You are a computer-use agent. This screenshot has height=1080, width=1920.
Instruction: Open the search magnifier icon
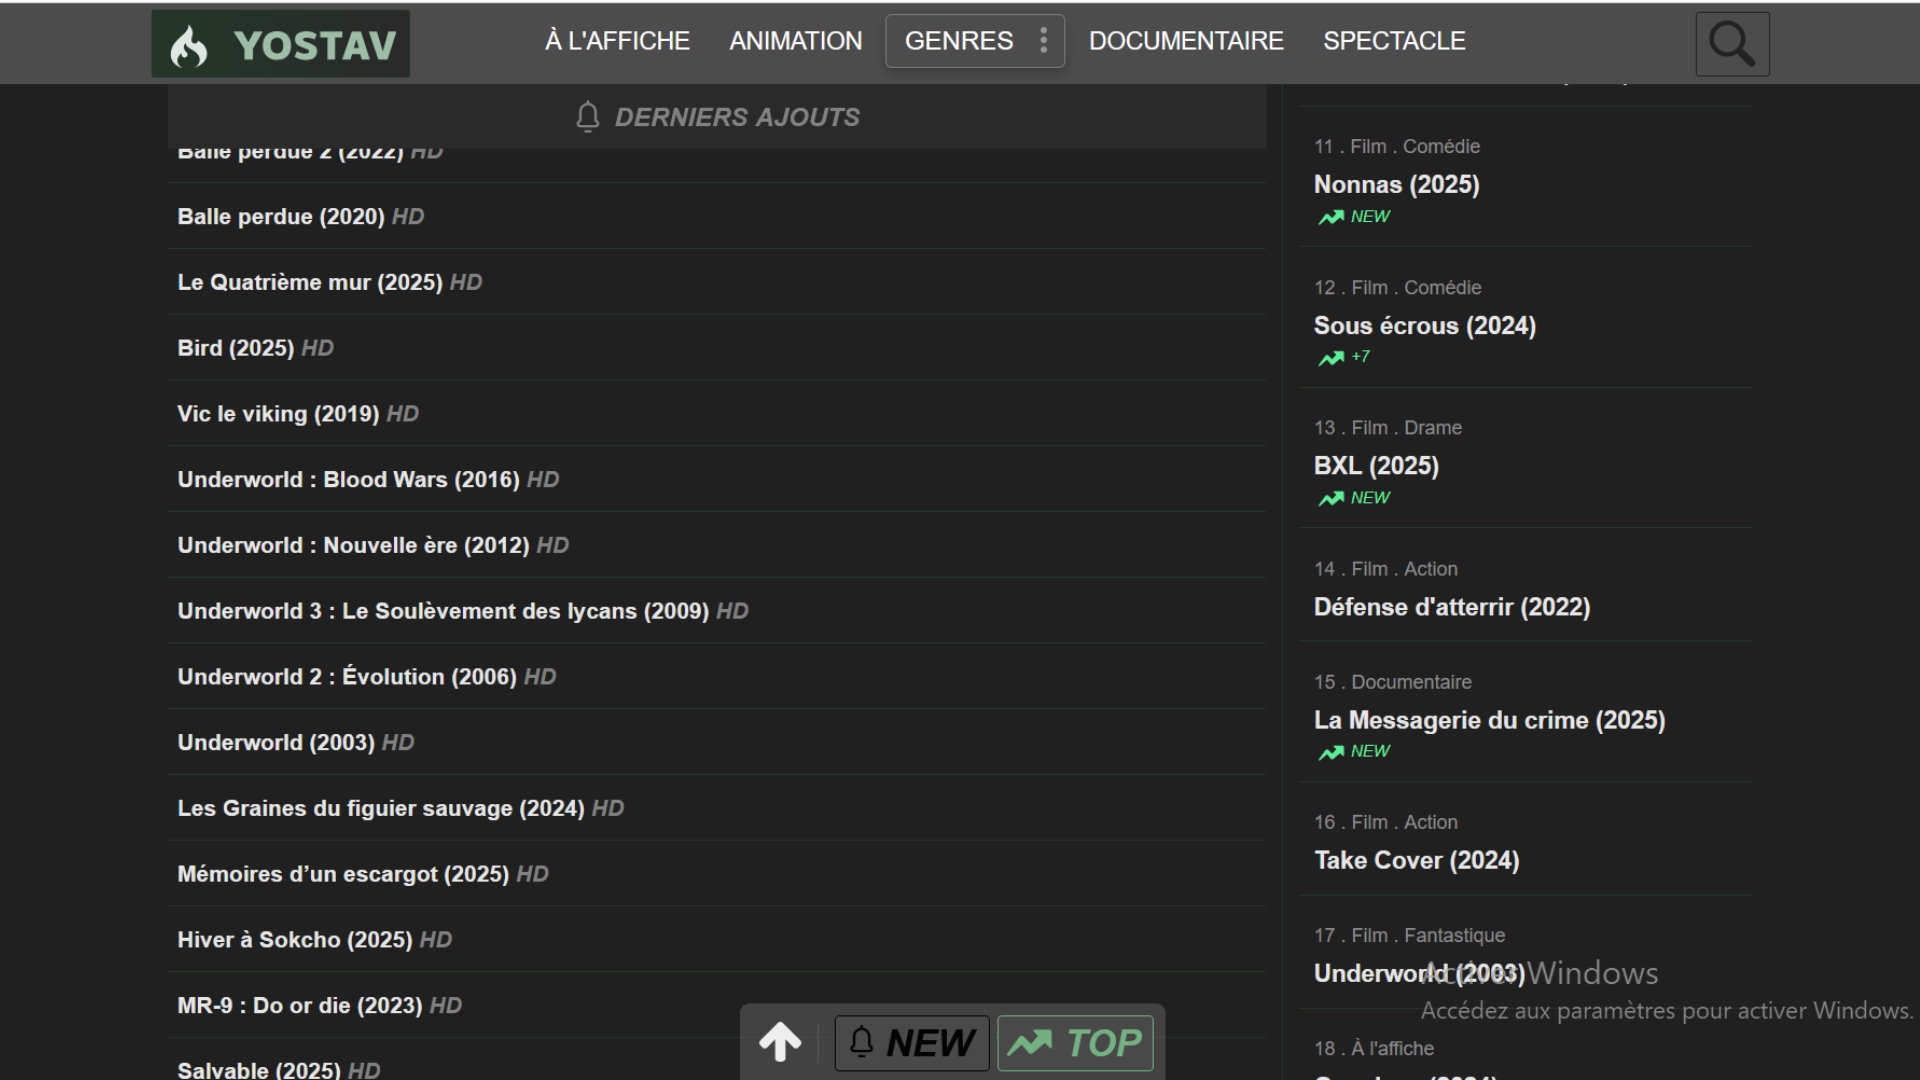pos(1732,44)
